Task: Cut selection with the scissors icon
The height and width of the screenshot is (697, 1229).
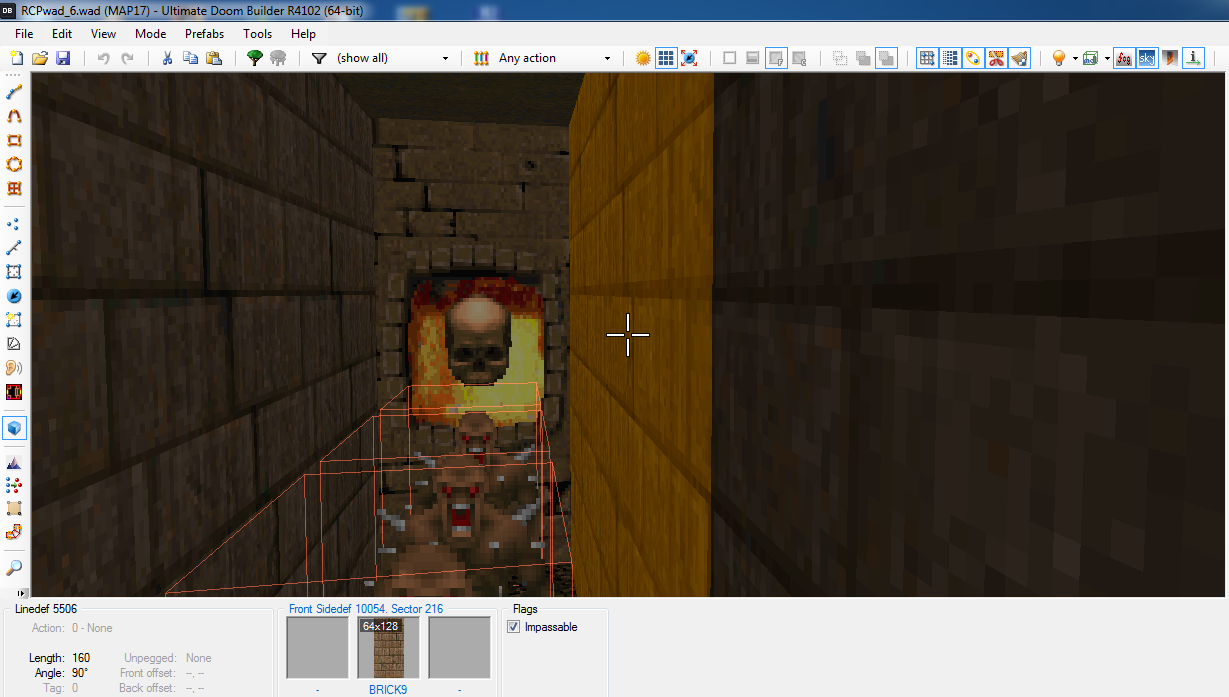Action: point(167,58)
